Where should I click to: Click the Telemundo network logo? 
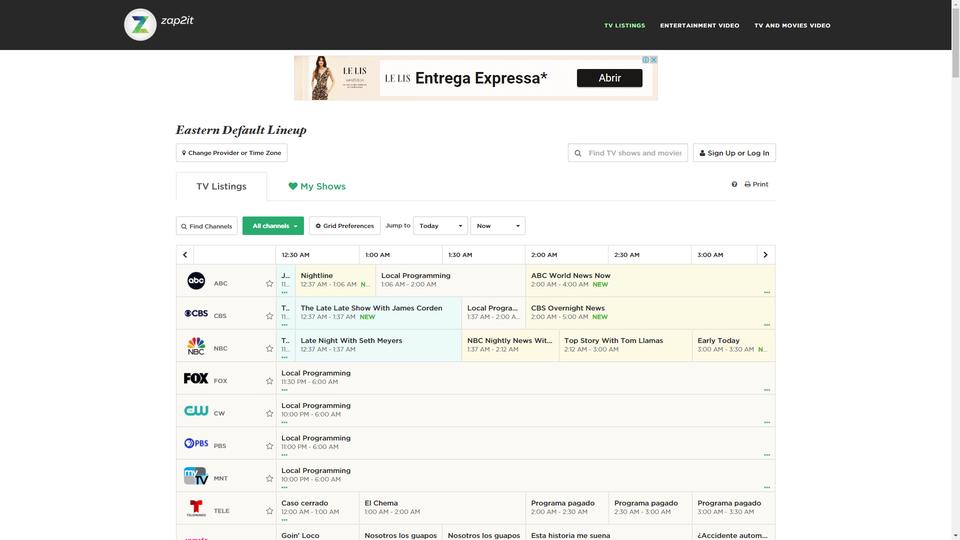(196, 508)
